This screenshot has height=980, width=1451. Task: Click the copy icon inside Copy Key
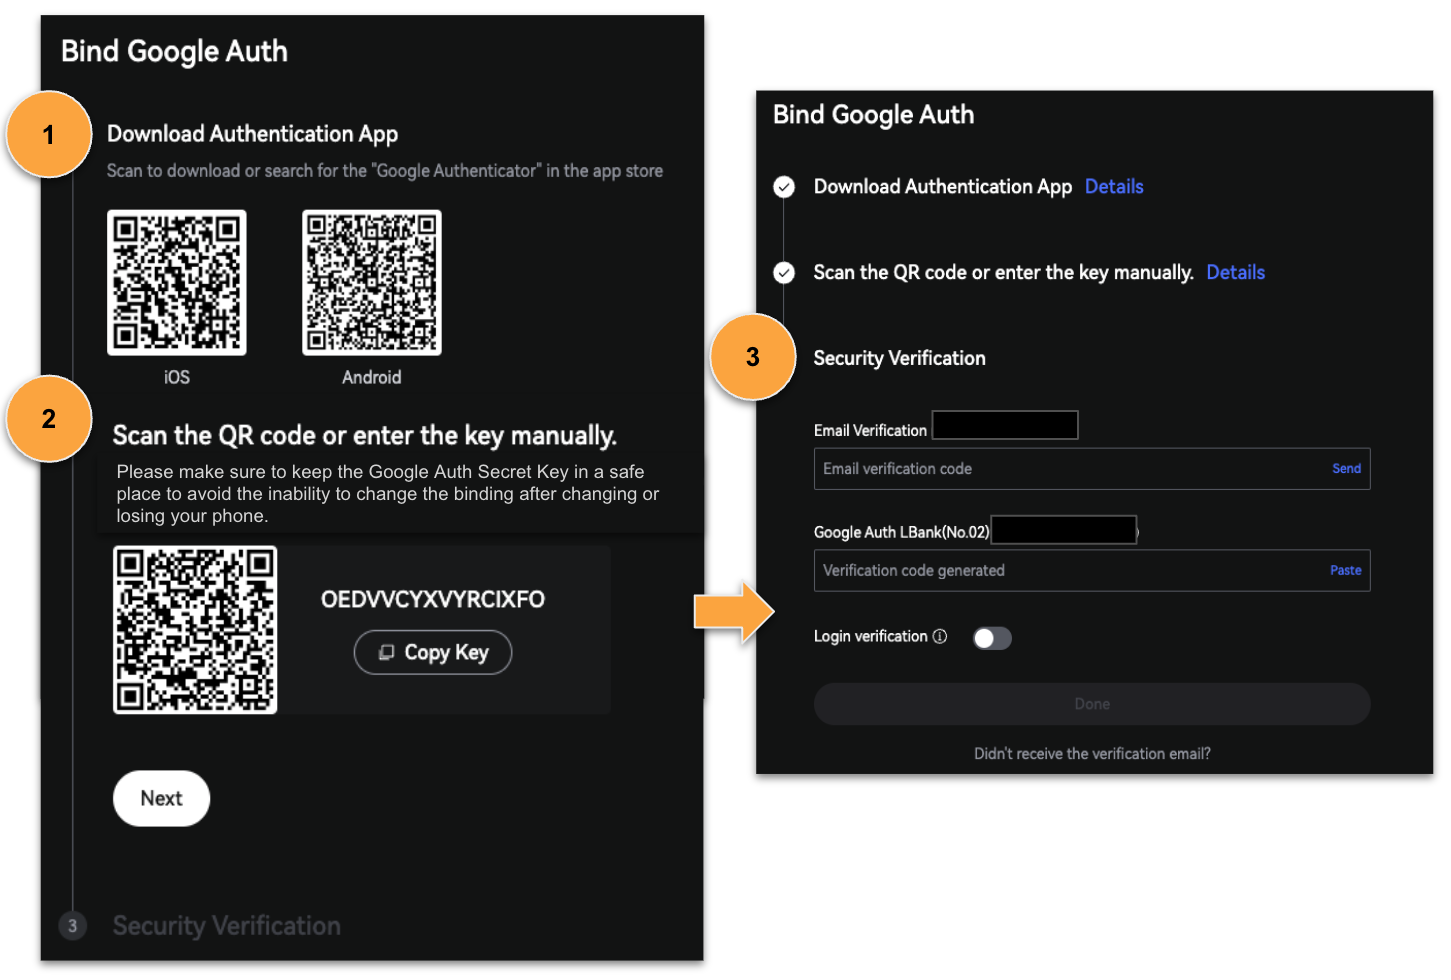click(x=386, y=652)
